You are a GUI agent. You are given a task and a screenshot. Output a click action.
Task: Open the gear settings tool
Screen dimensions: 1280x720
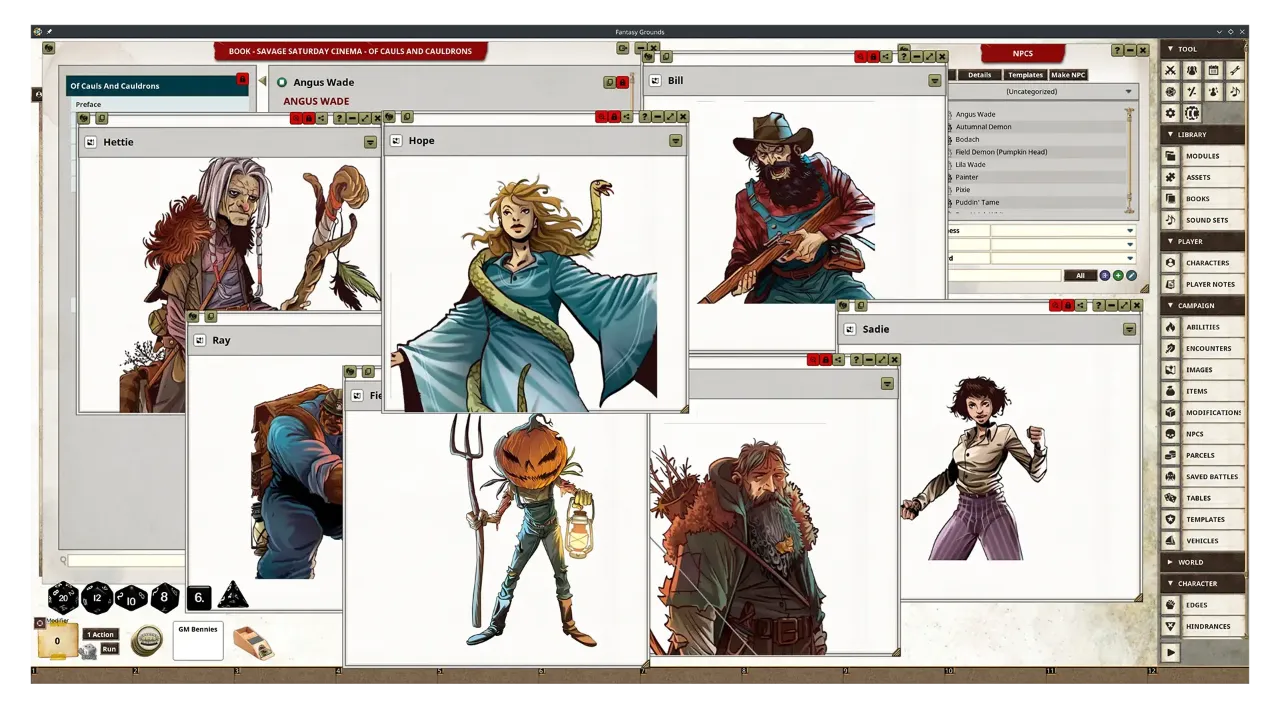(x=1171, y=113)
